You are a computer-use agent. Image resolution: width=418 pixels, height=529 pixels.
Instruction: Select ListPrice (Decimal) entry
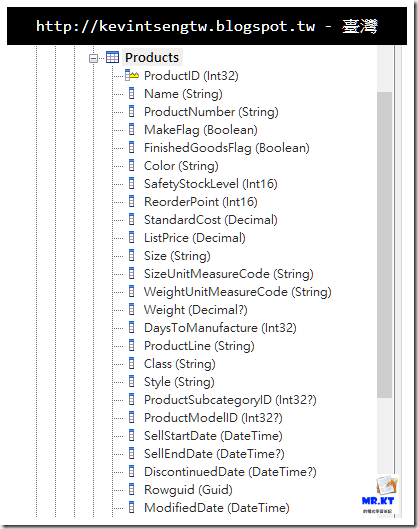pos(195,238)
